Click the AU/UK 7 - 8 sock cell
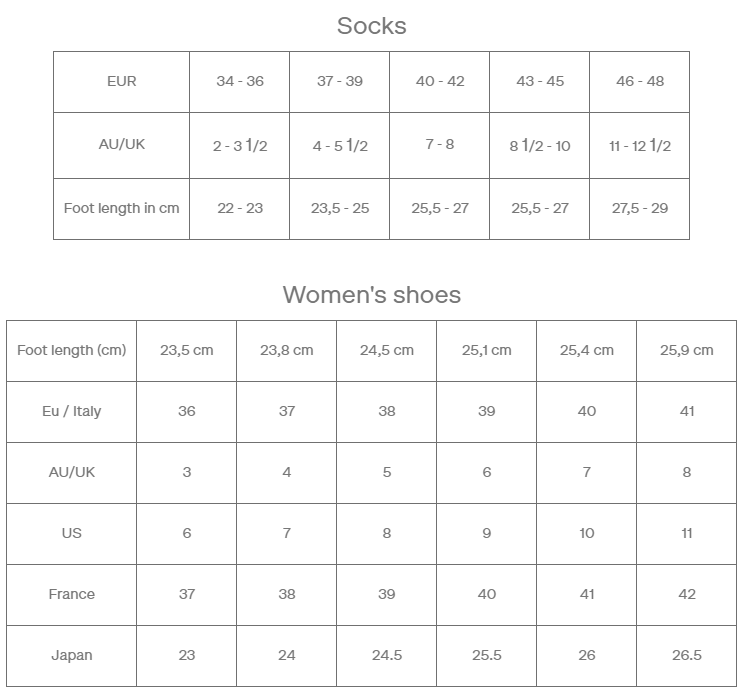 [x=440, y=146]
